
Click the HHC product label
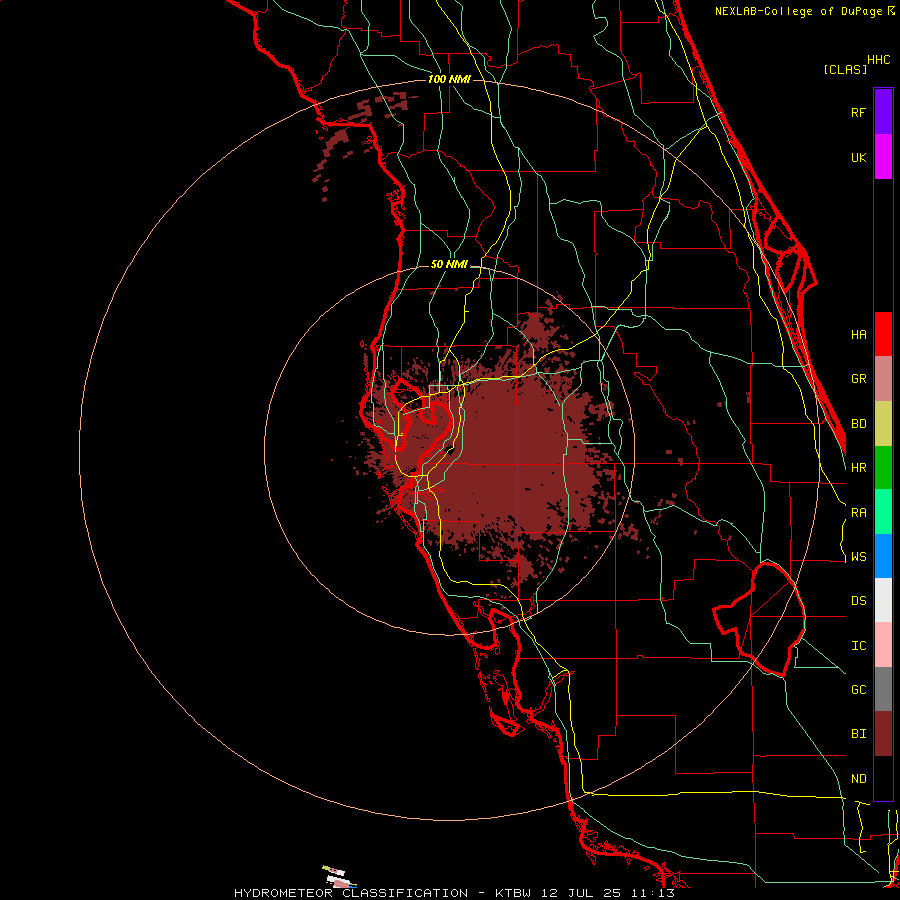coord(878,60)
